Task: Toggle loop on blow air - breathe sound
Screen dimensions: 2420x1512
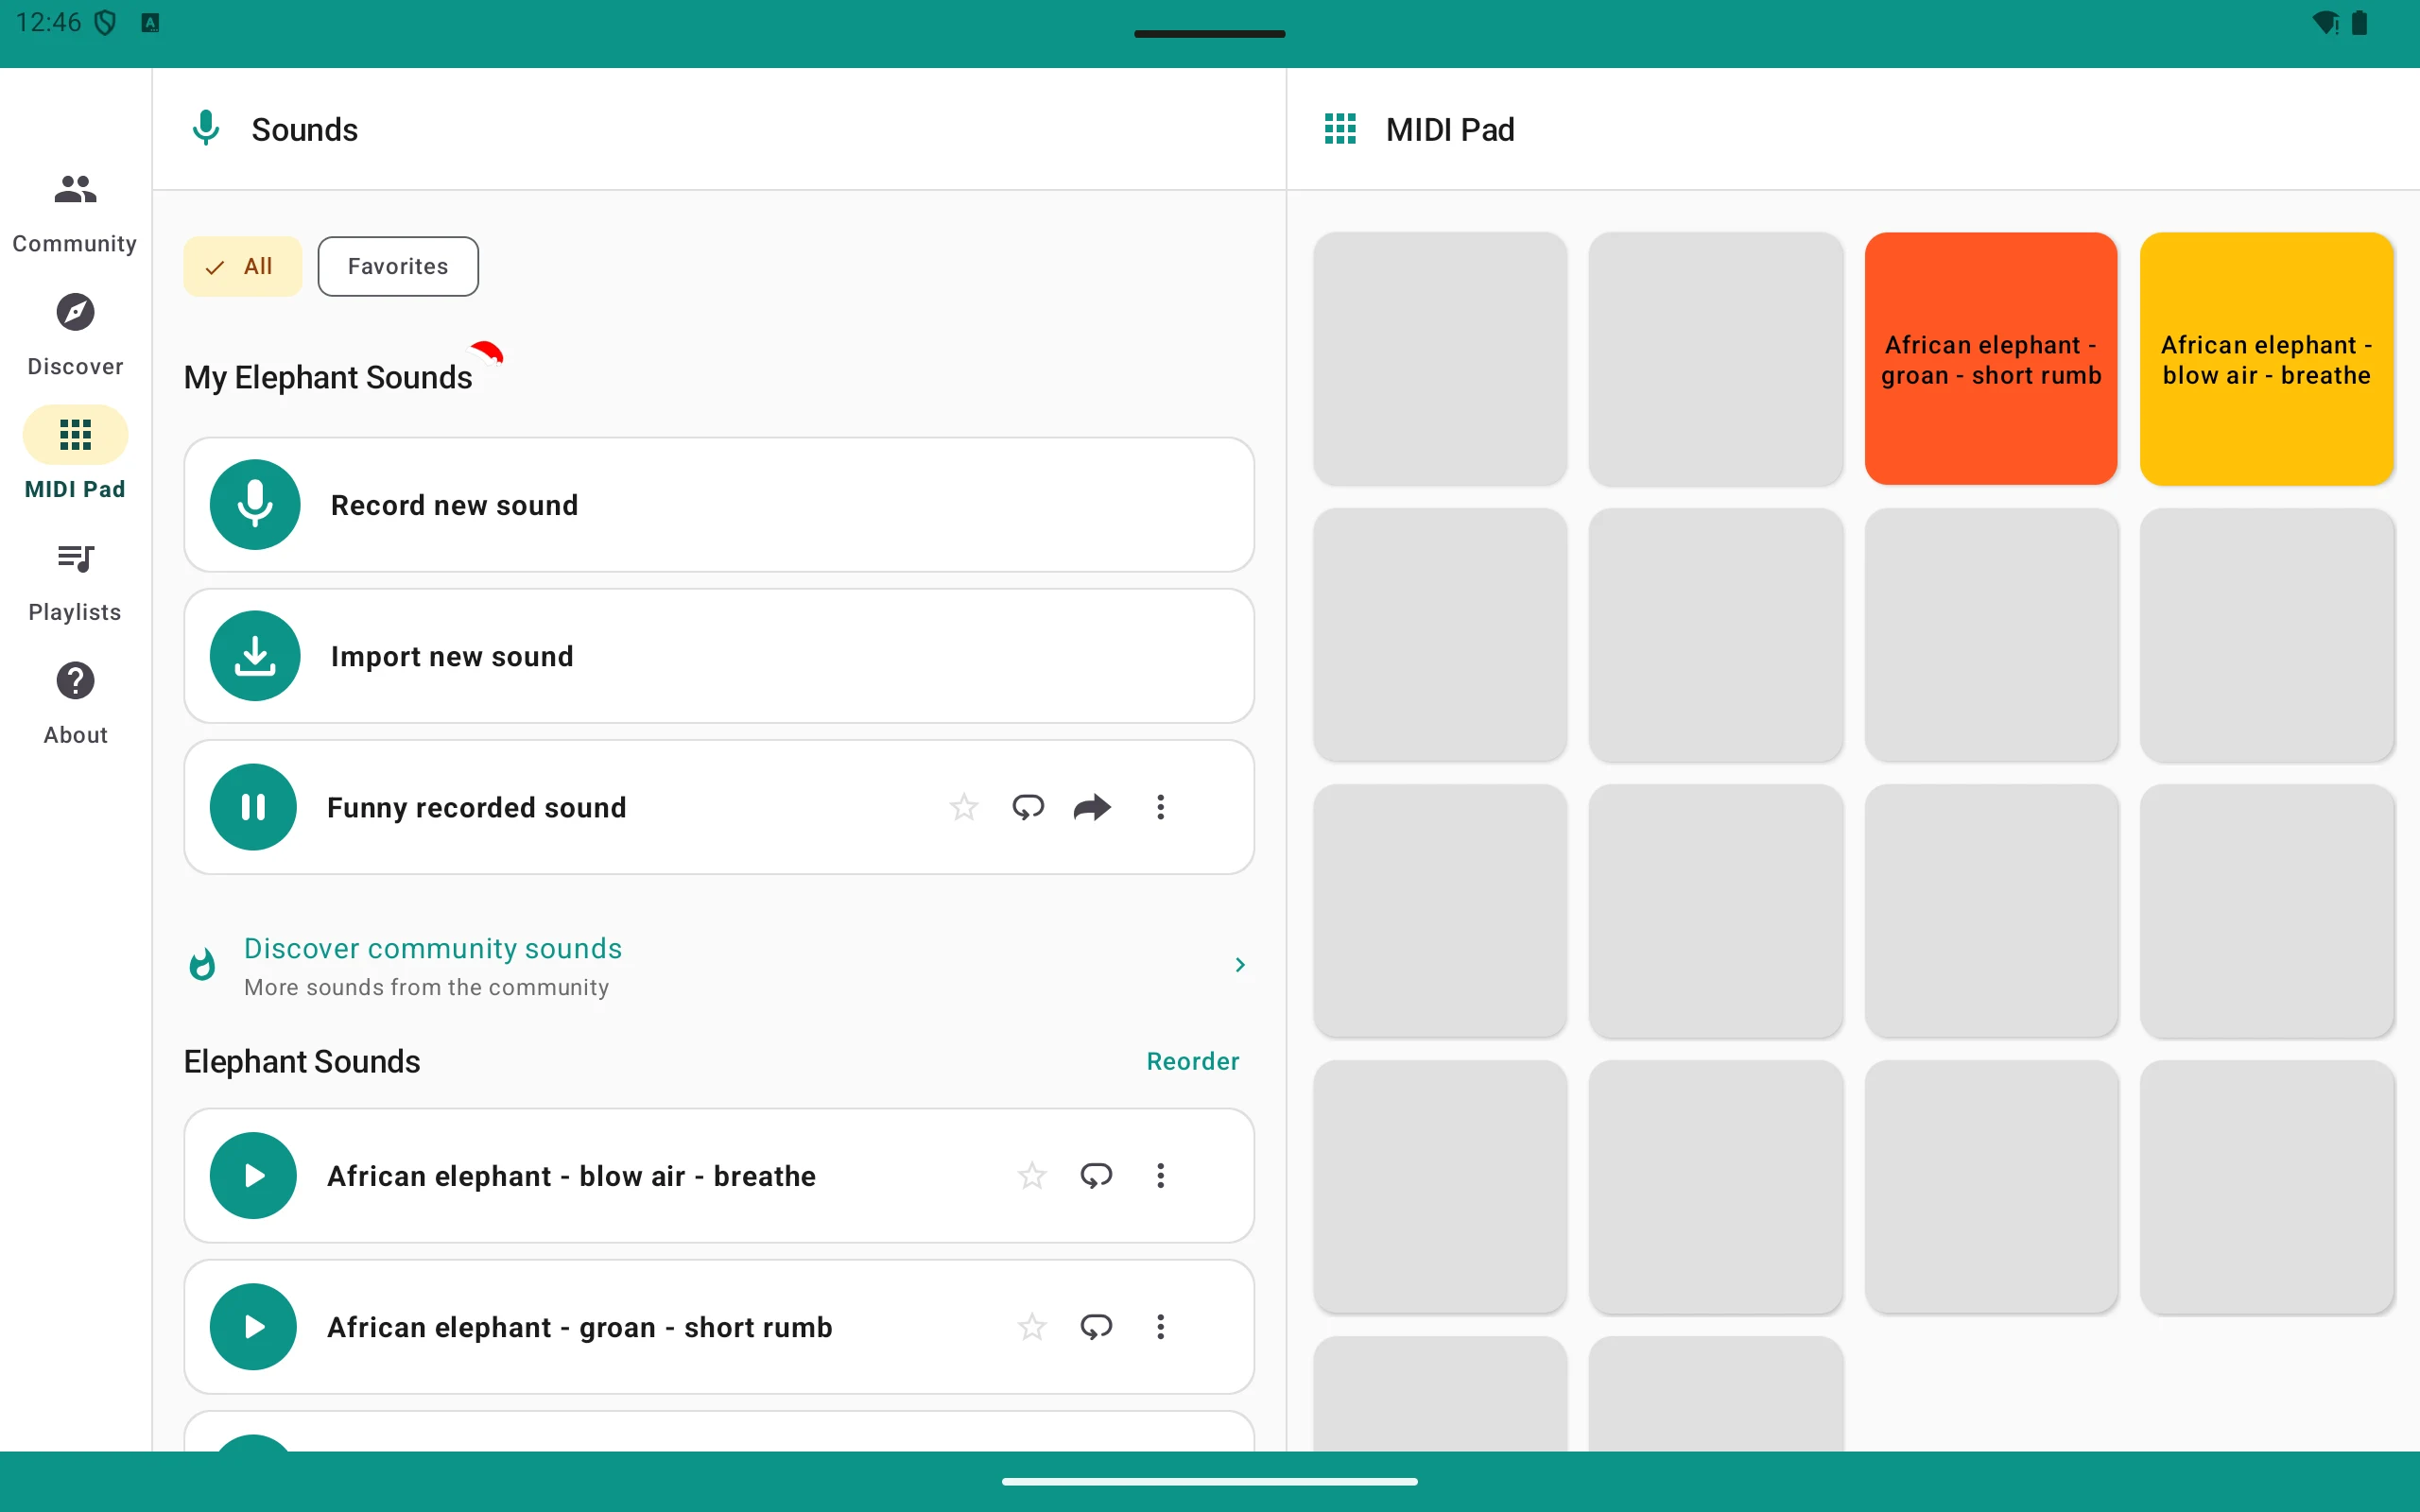Action: tap(1096, 1175)
